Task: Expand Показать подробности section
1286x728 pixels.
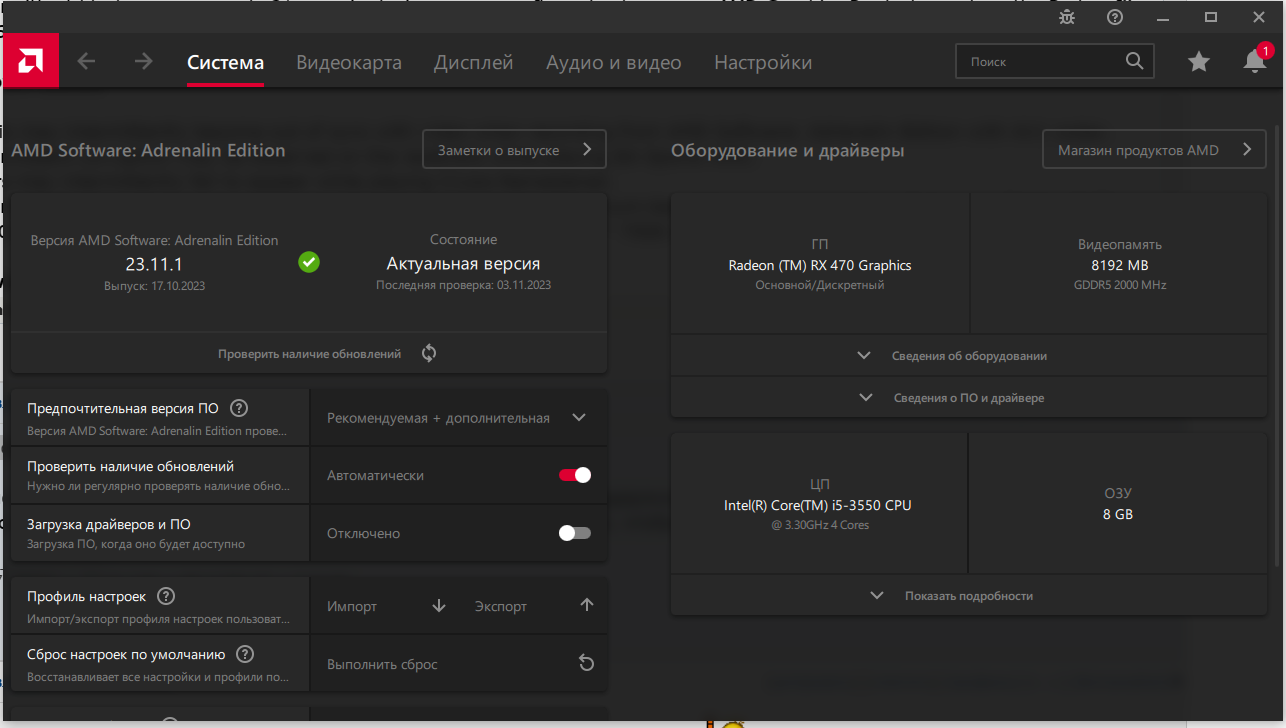Action: click(969, 595)
